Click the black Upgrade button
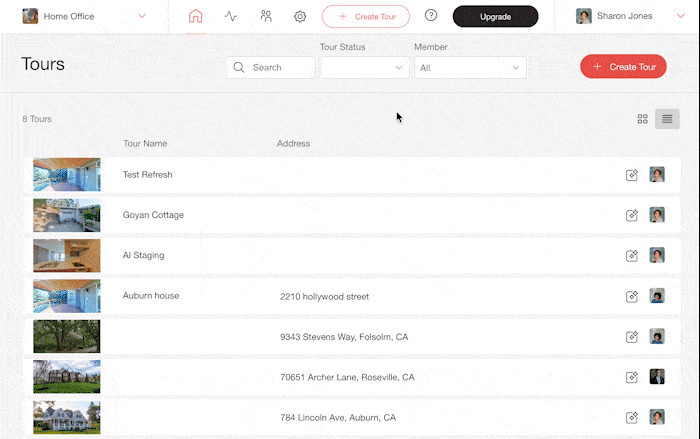 [495, 16]
